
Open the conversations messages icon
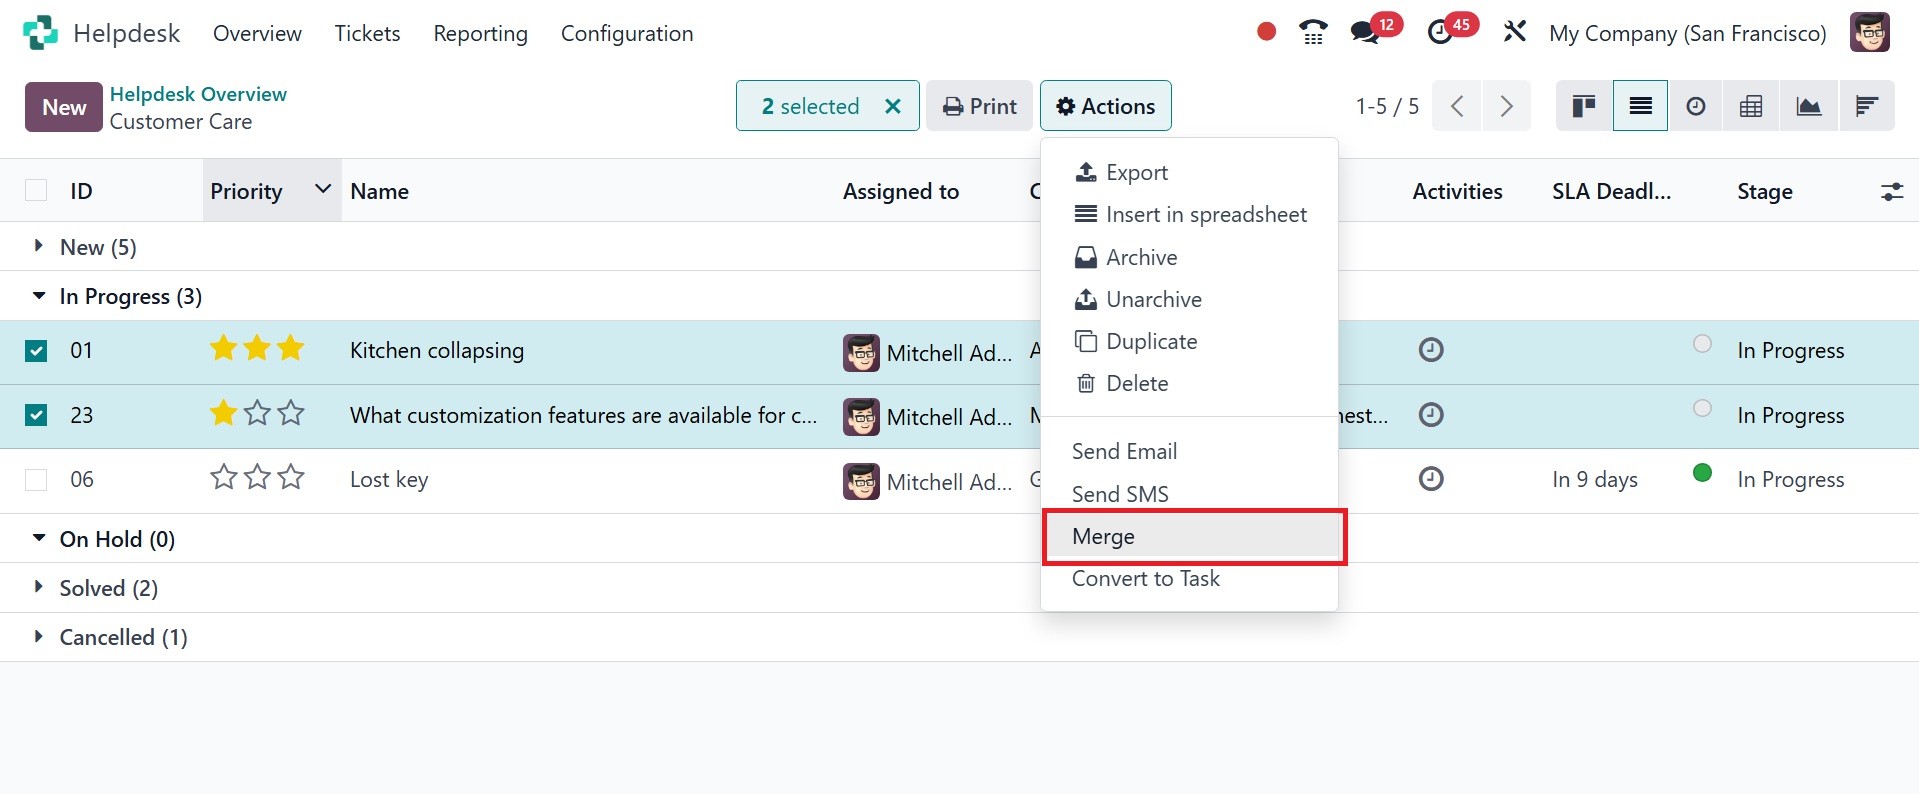(1365, 32)
